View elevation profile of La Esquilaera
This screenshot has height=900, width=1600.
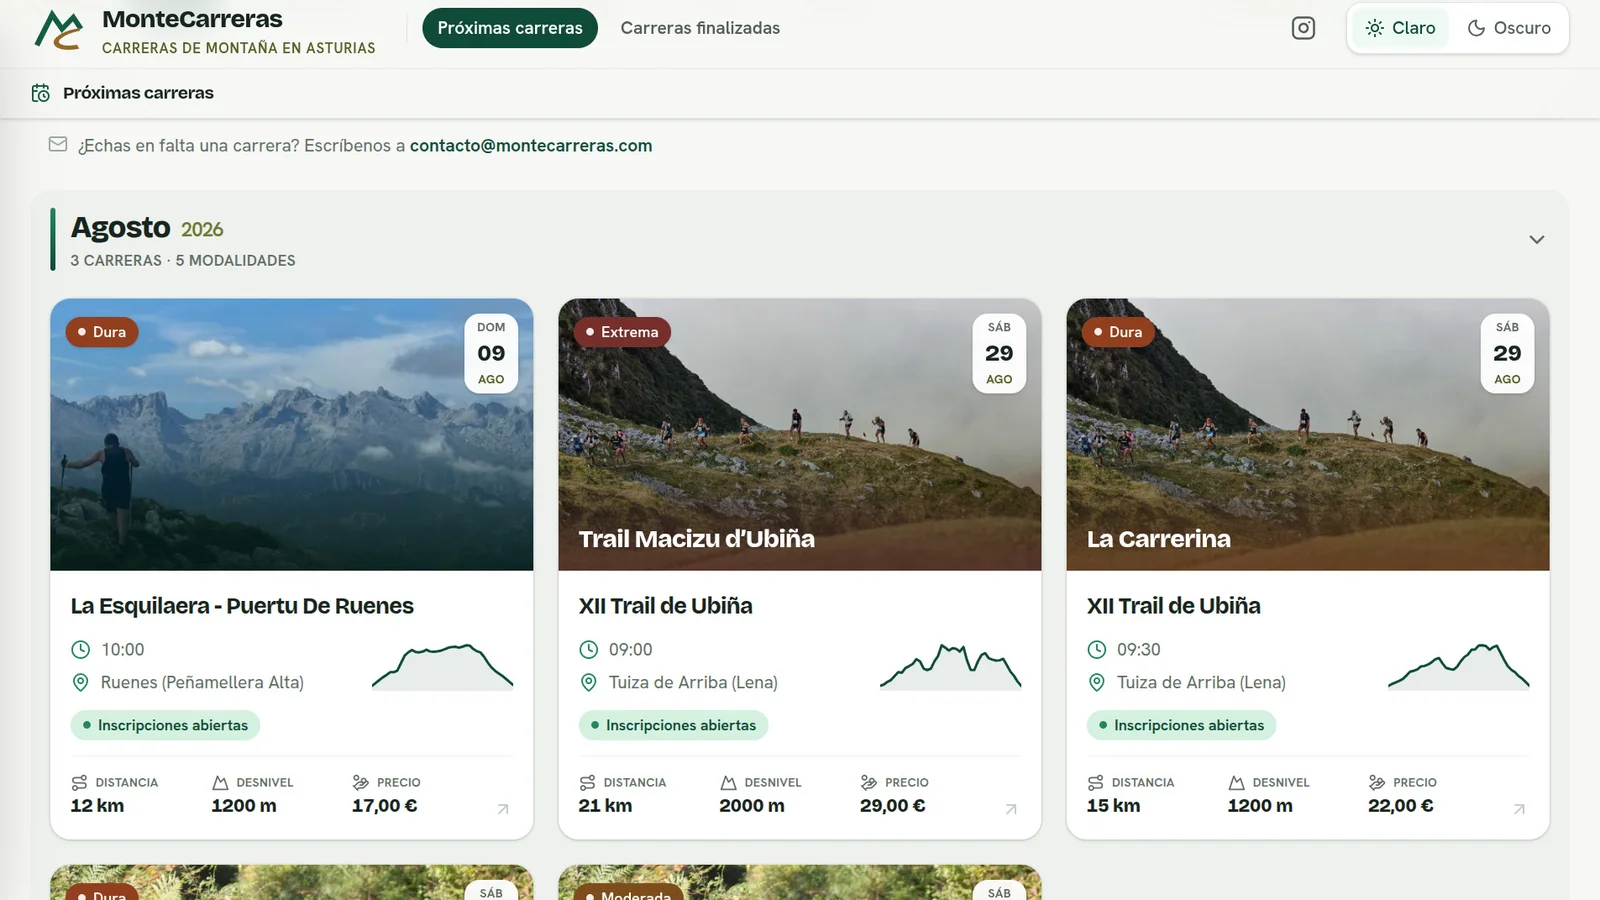click(x=442, y=667)
